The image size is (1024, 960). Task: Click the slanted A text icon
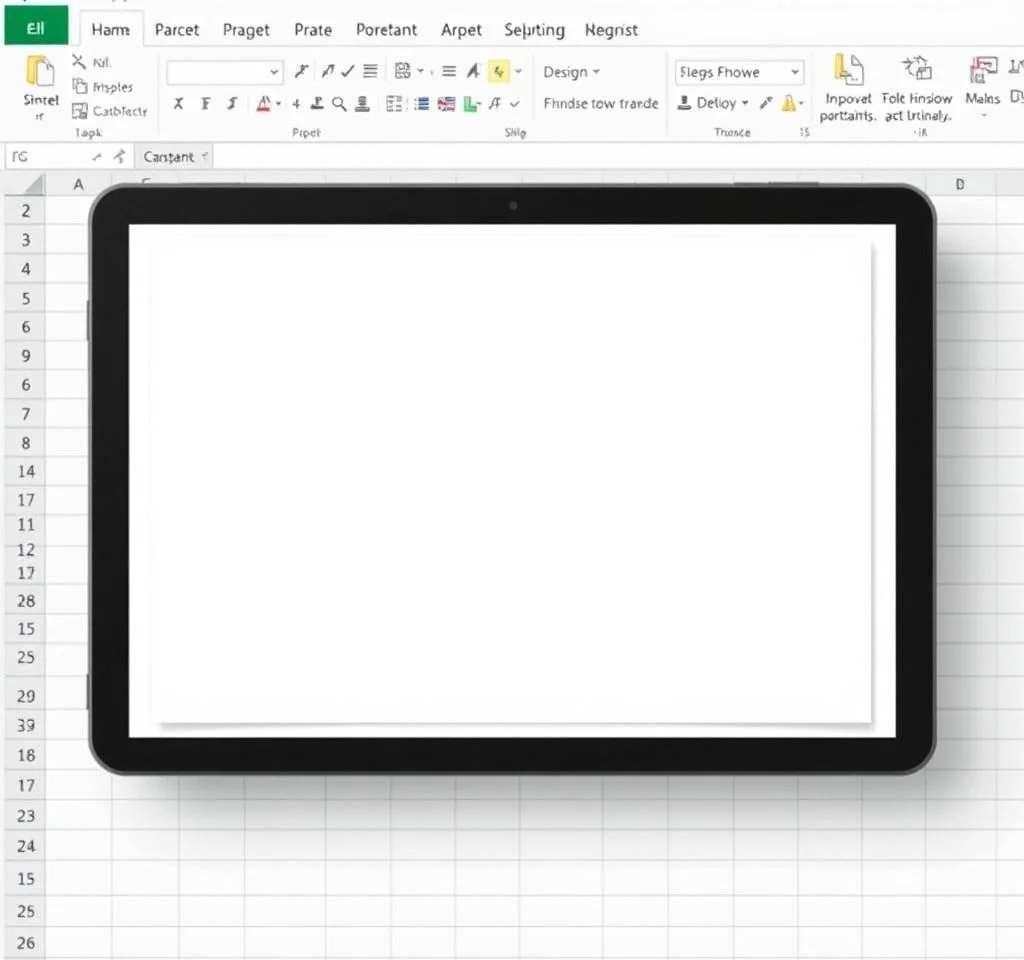point(473,71)
